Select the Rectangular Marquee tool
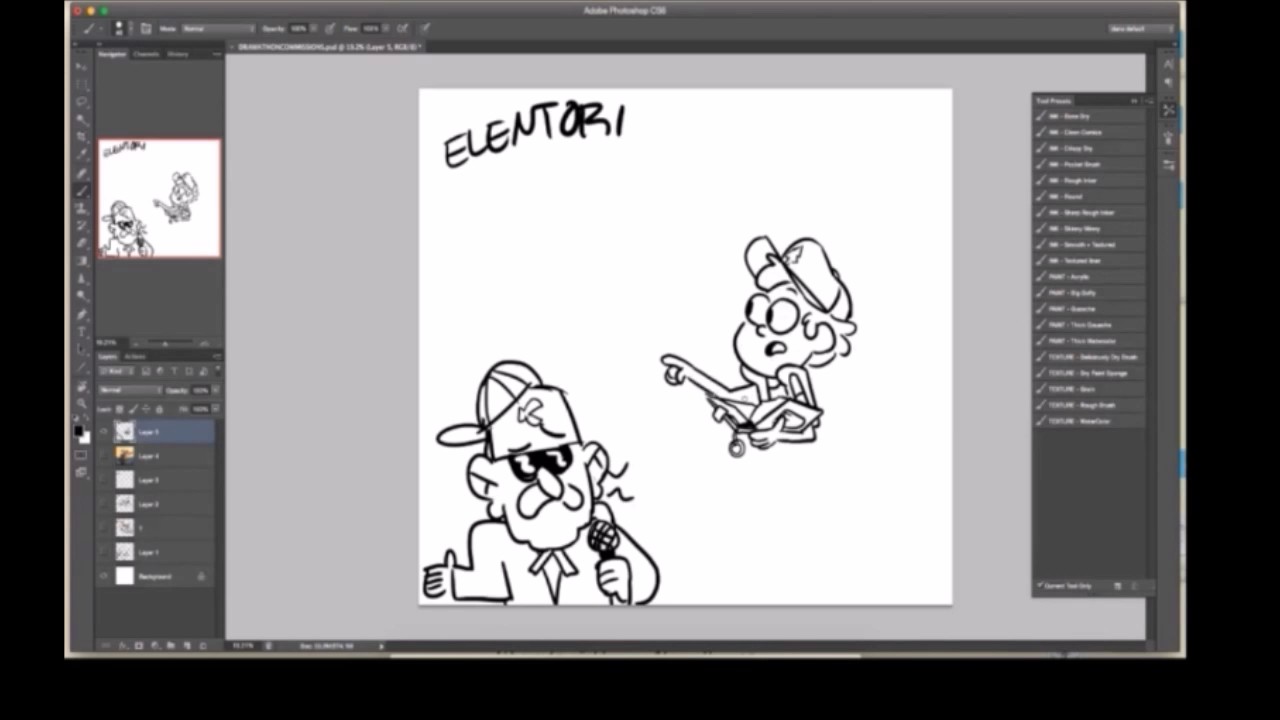Image resolution: width=1280 pixels, height=720 pixels. pos(82,84)
